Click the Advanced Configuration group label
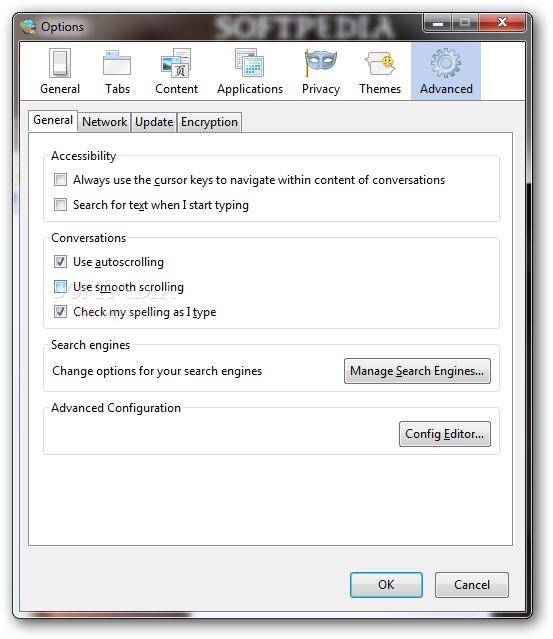Viewport: 553px width, 639px height. pos(116,408)
